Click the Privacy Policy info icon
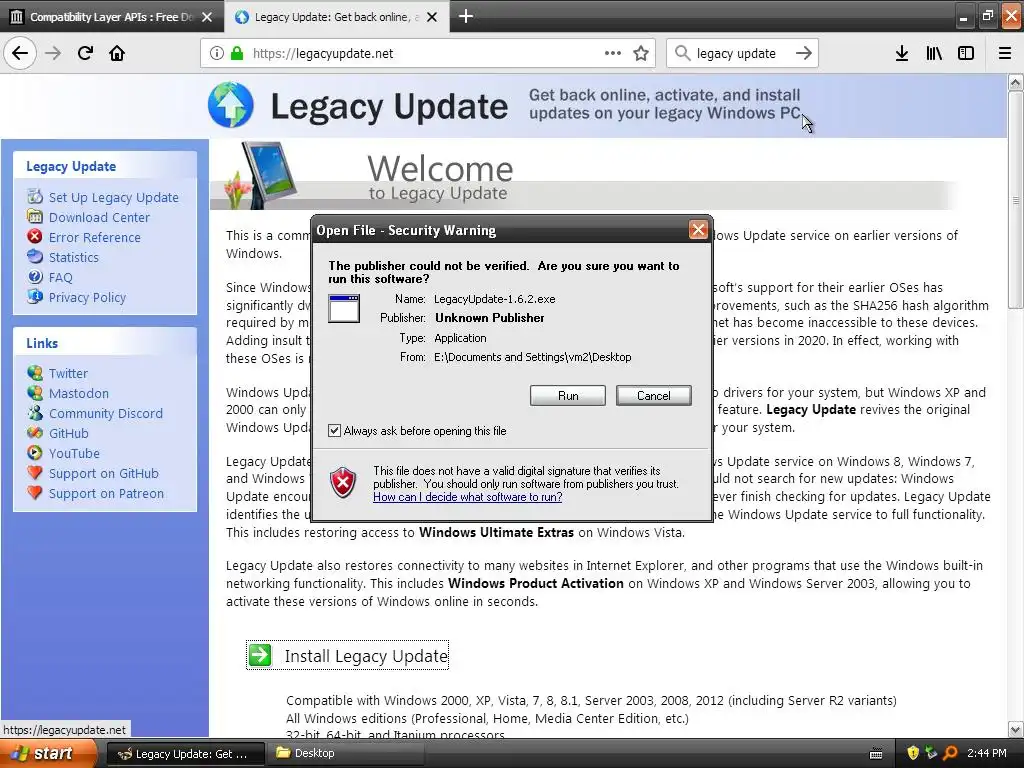1024x768 pixels. tap(35, 296)
